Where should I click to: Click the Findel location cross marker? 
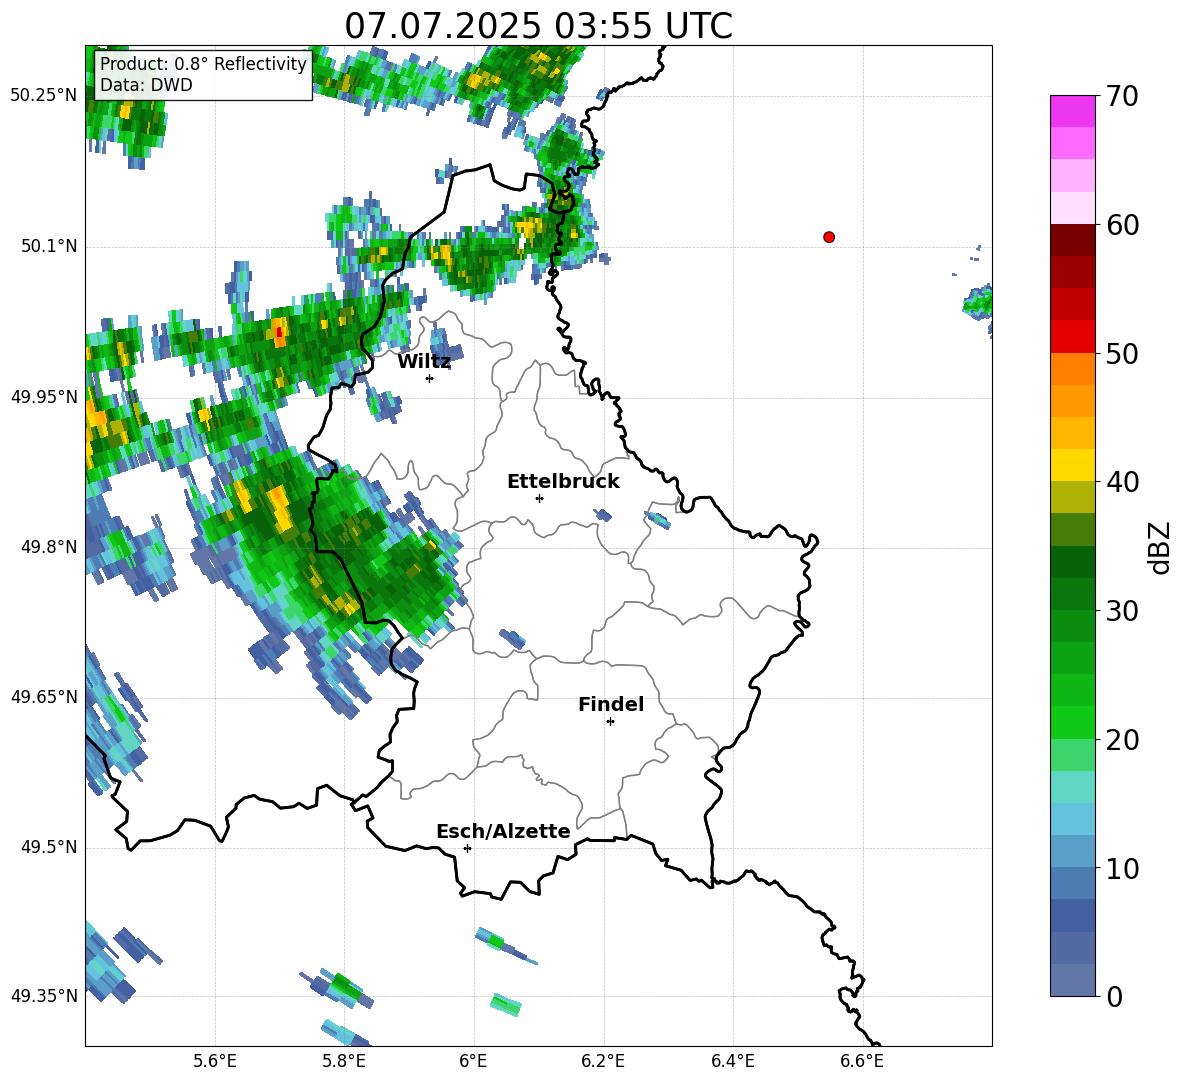(610, 722)
